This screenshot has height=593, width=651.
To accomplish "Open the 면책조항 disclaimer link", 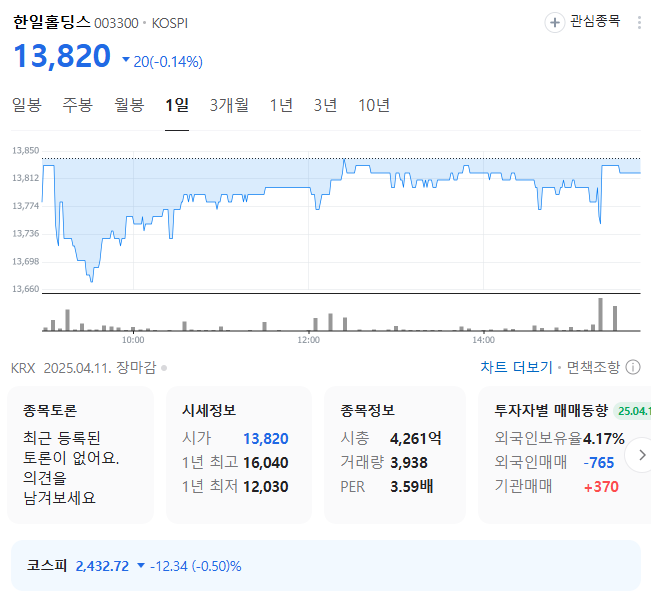I will click(x=593, y=368).
